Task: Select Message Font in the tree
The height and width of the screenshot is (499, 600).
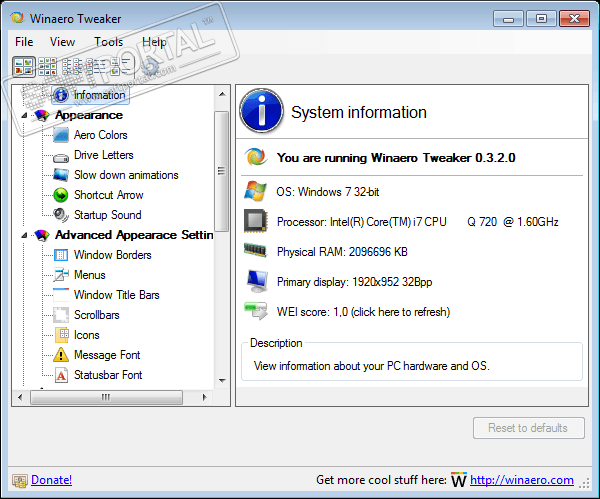Action: point(107,355)
